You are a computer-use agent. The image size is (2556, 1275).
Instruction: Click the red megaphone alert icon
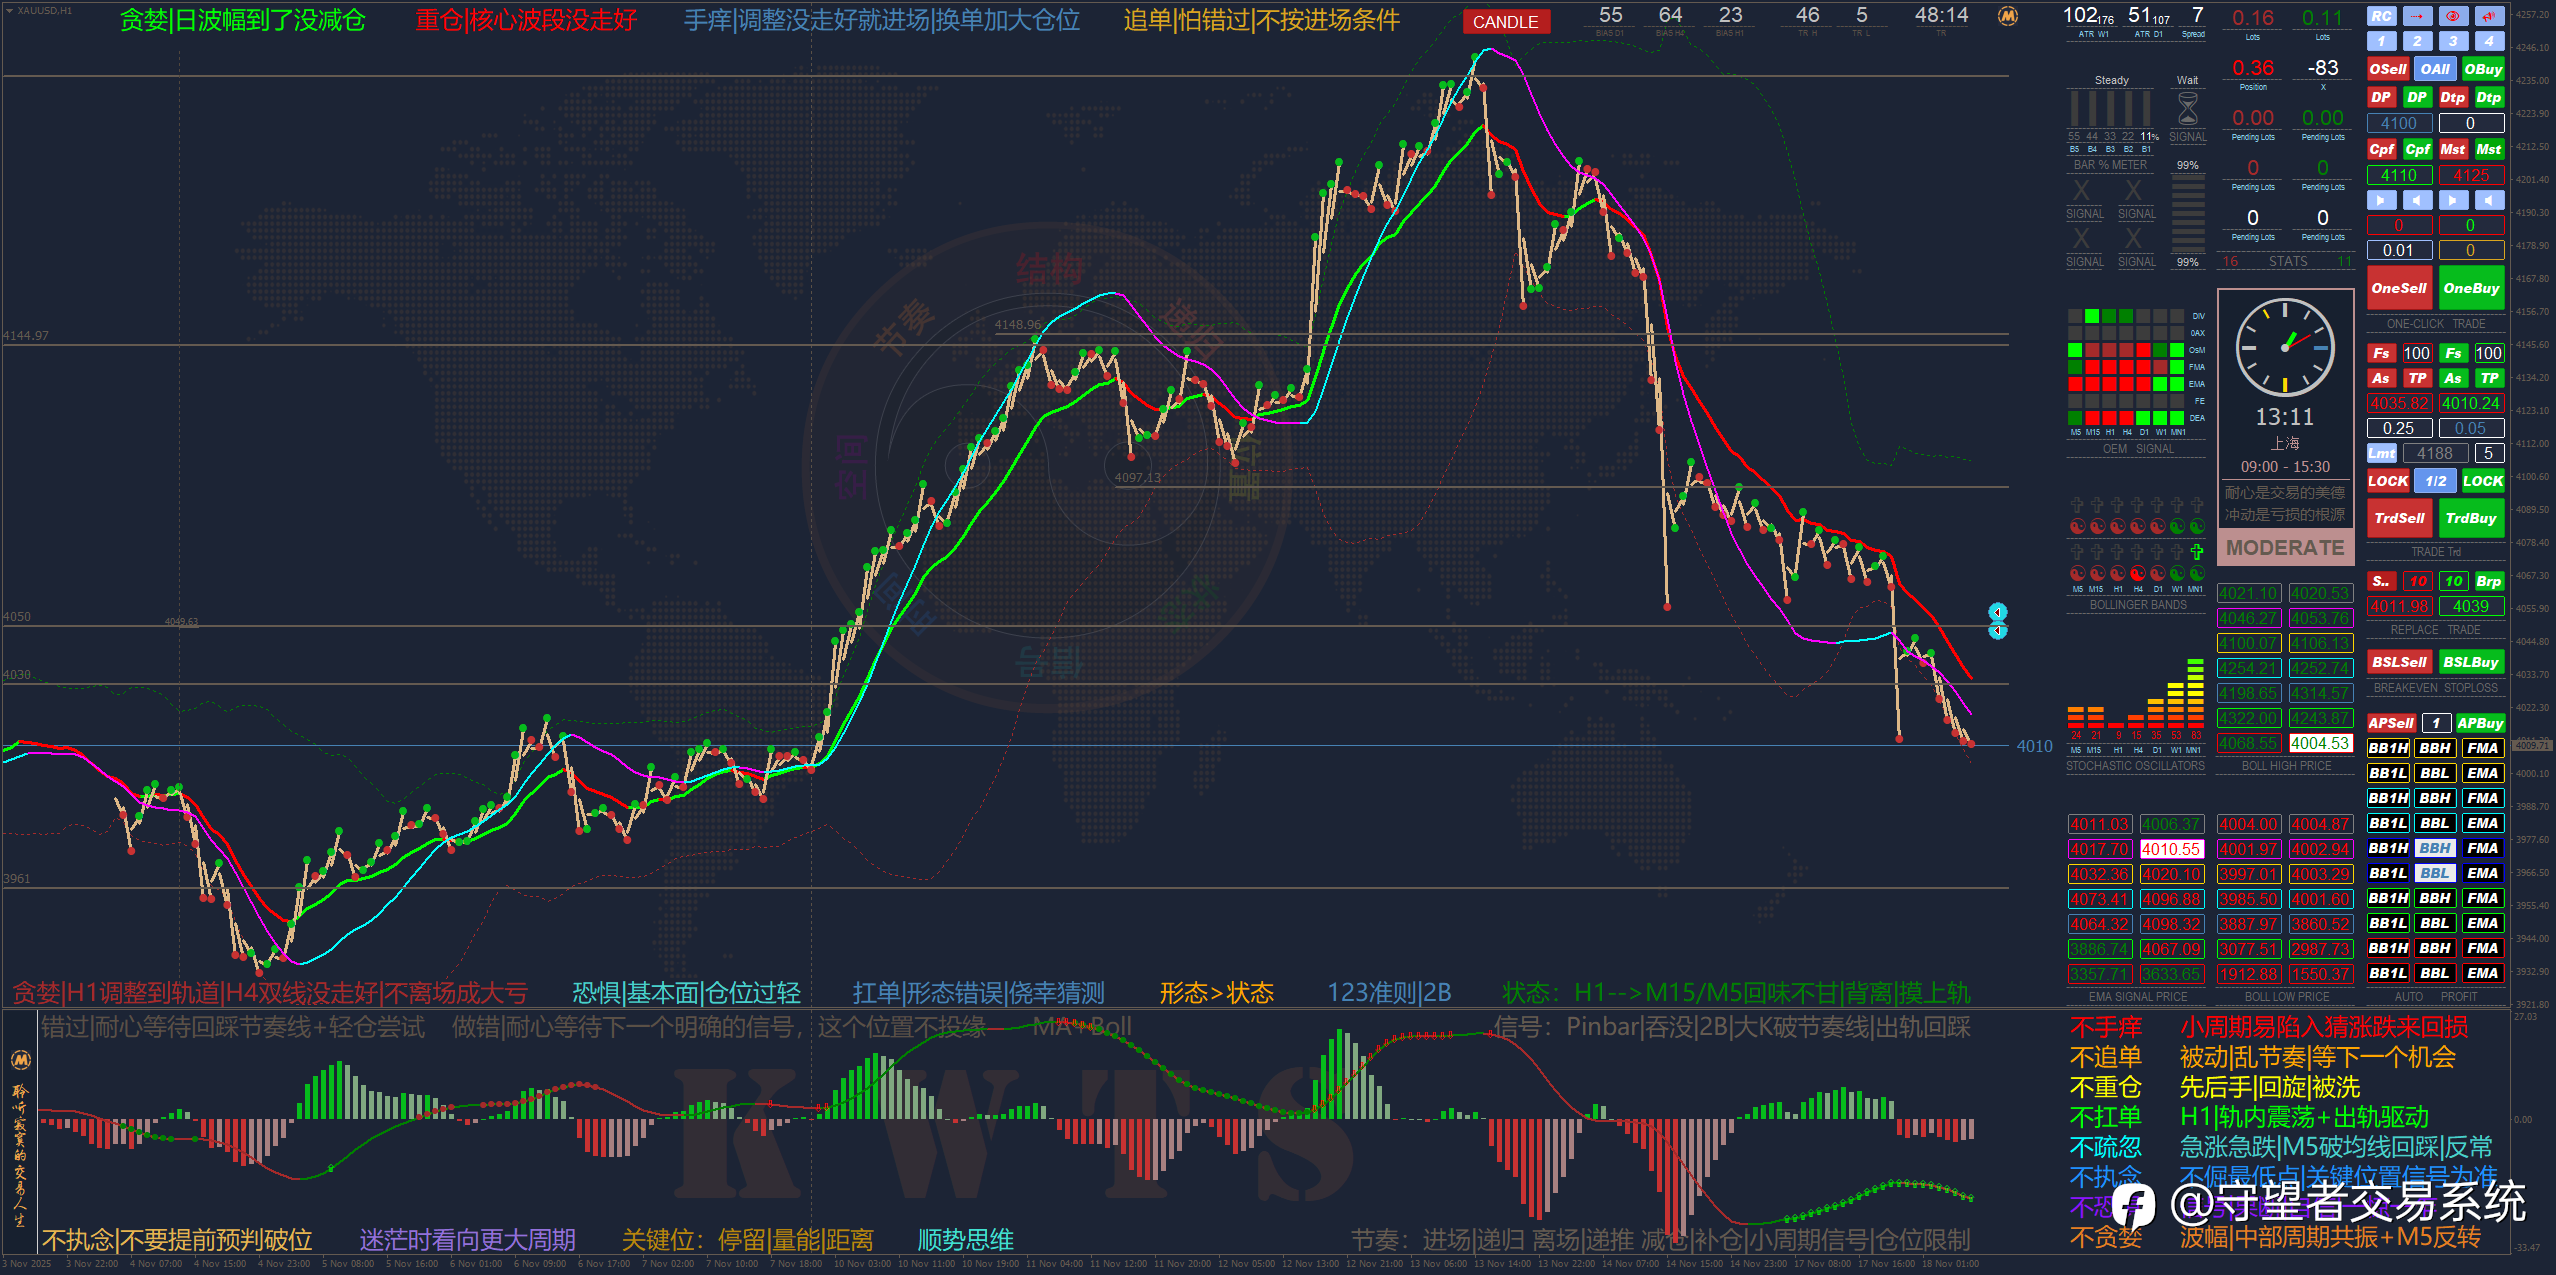(2488, 16)
